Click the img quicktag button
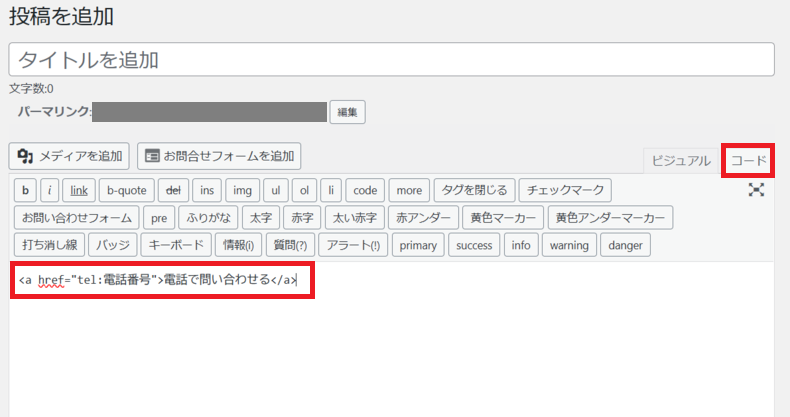This screenshot has width=790, height=417. pyautogui.click(x=242, y=190)
